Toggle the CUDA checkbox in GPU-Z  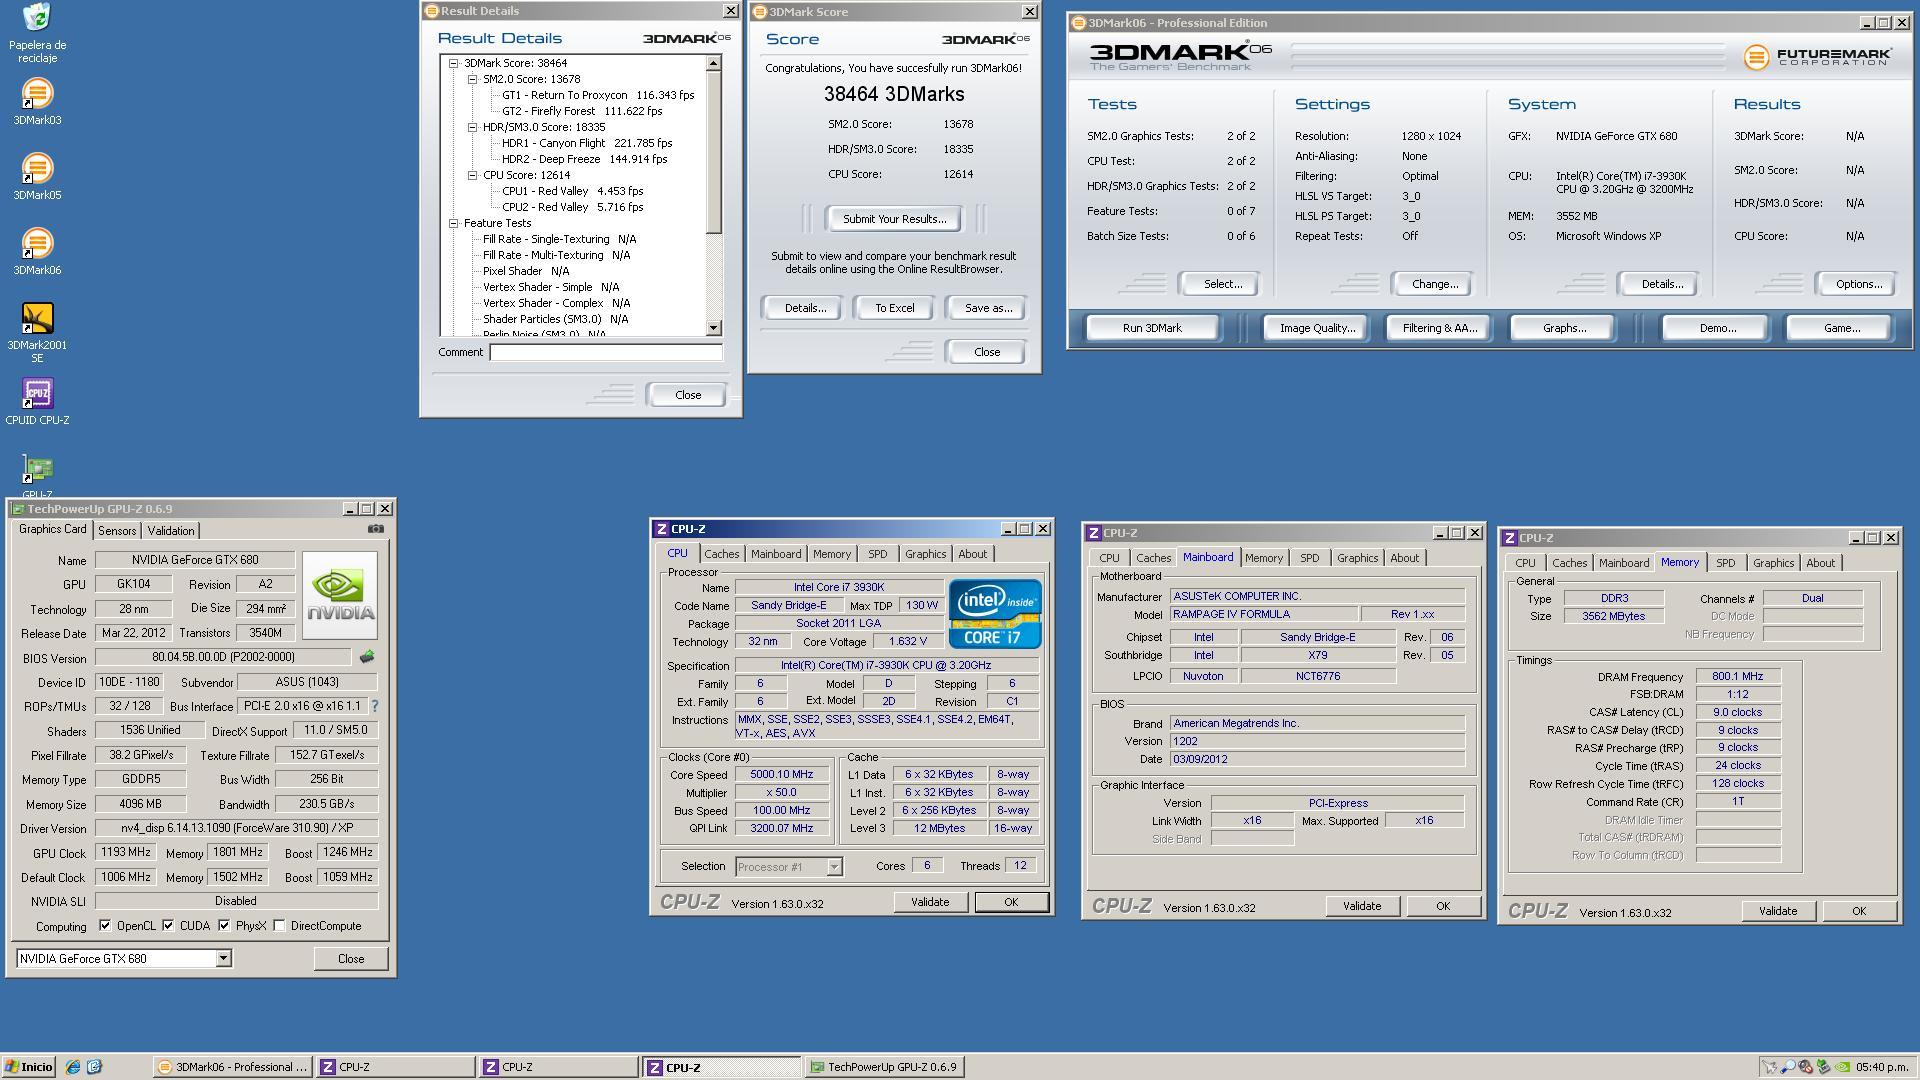tap(168, 926)
